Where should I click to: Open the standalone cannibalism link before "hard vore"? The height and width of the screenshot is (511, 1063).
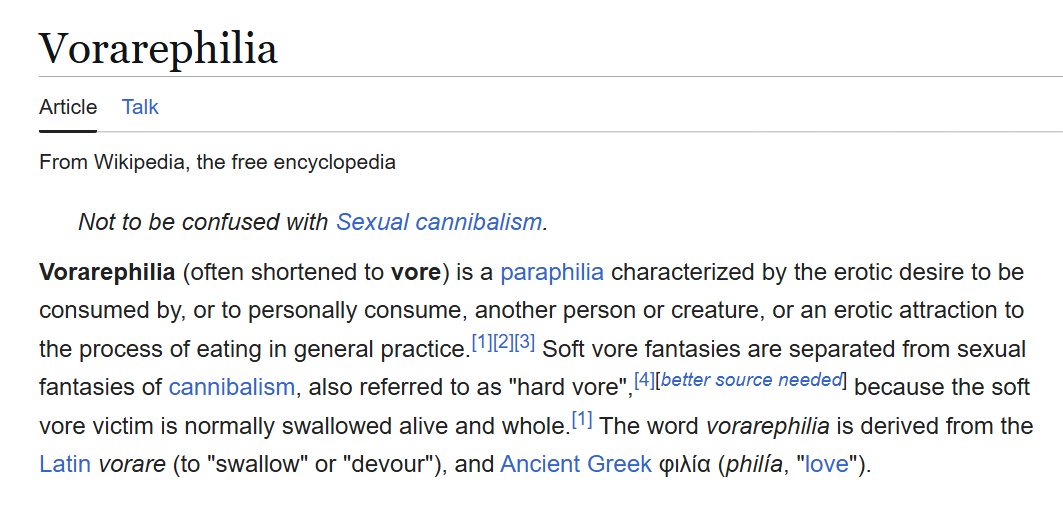(x=231, y=387)
